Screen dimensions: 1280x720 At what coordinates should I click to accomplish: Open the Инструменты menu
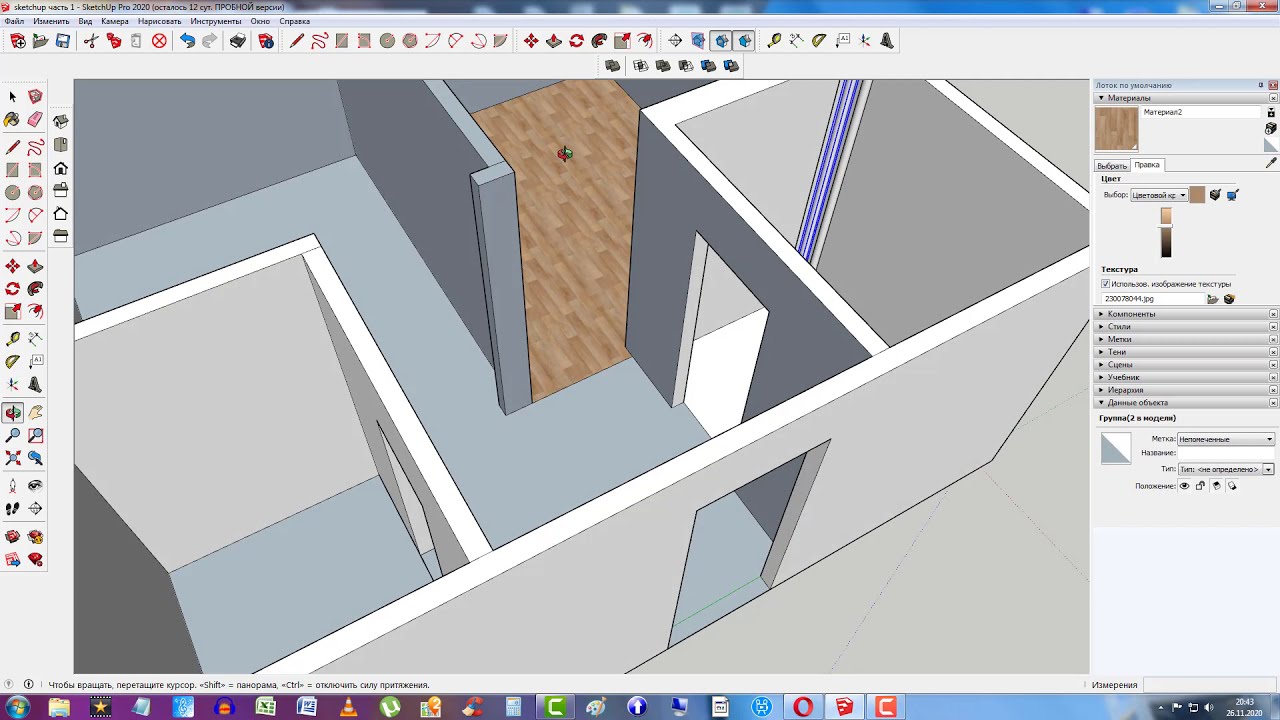(x=215, y=21)
